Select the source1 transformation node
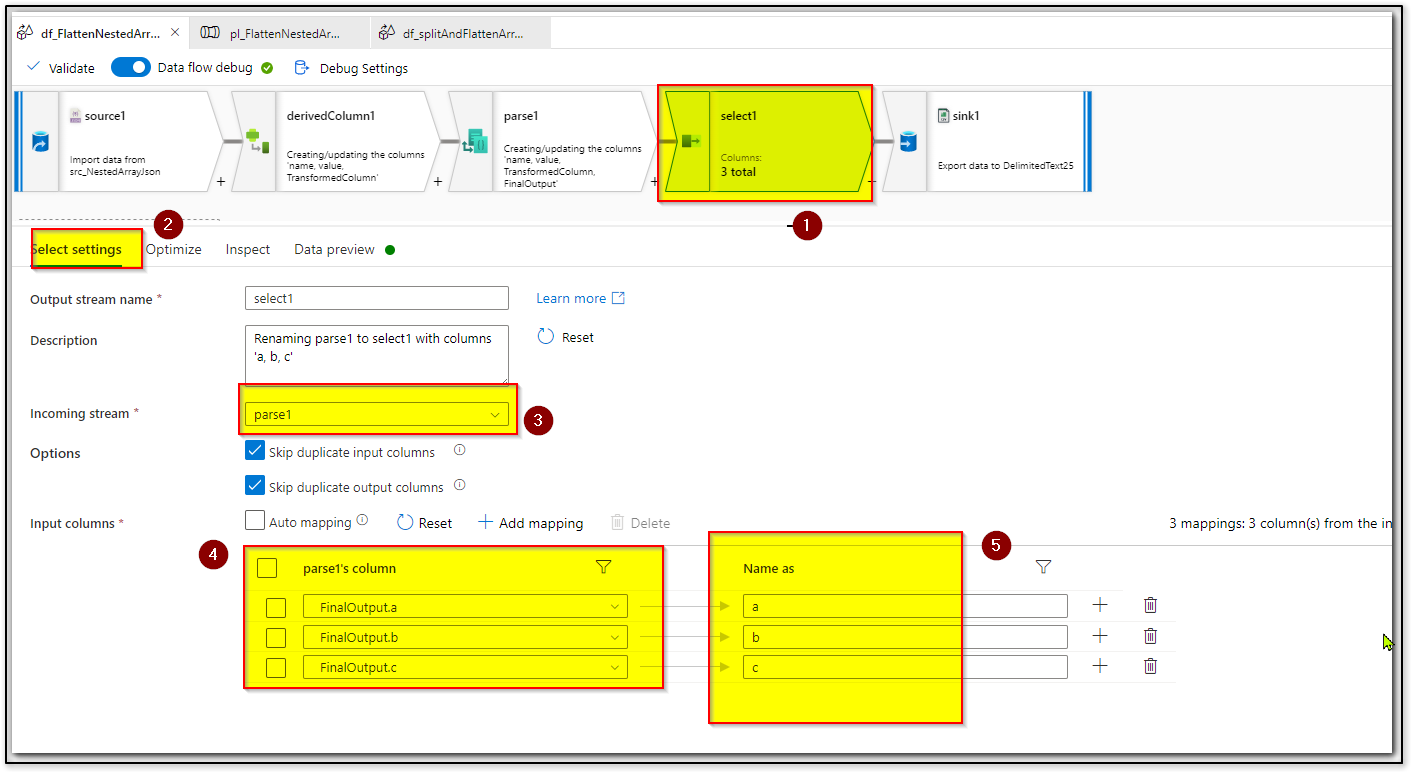1412x773 pixels. [140, 140]
